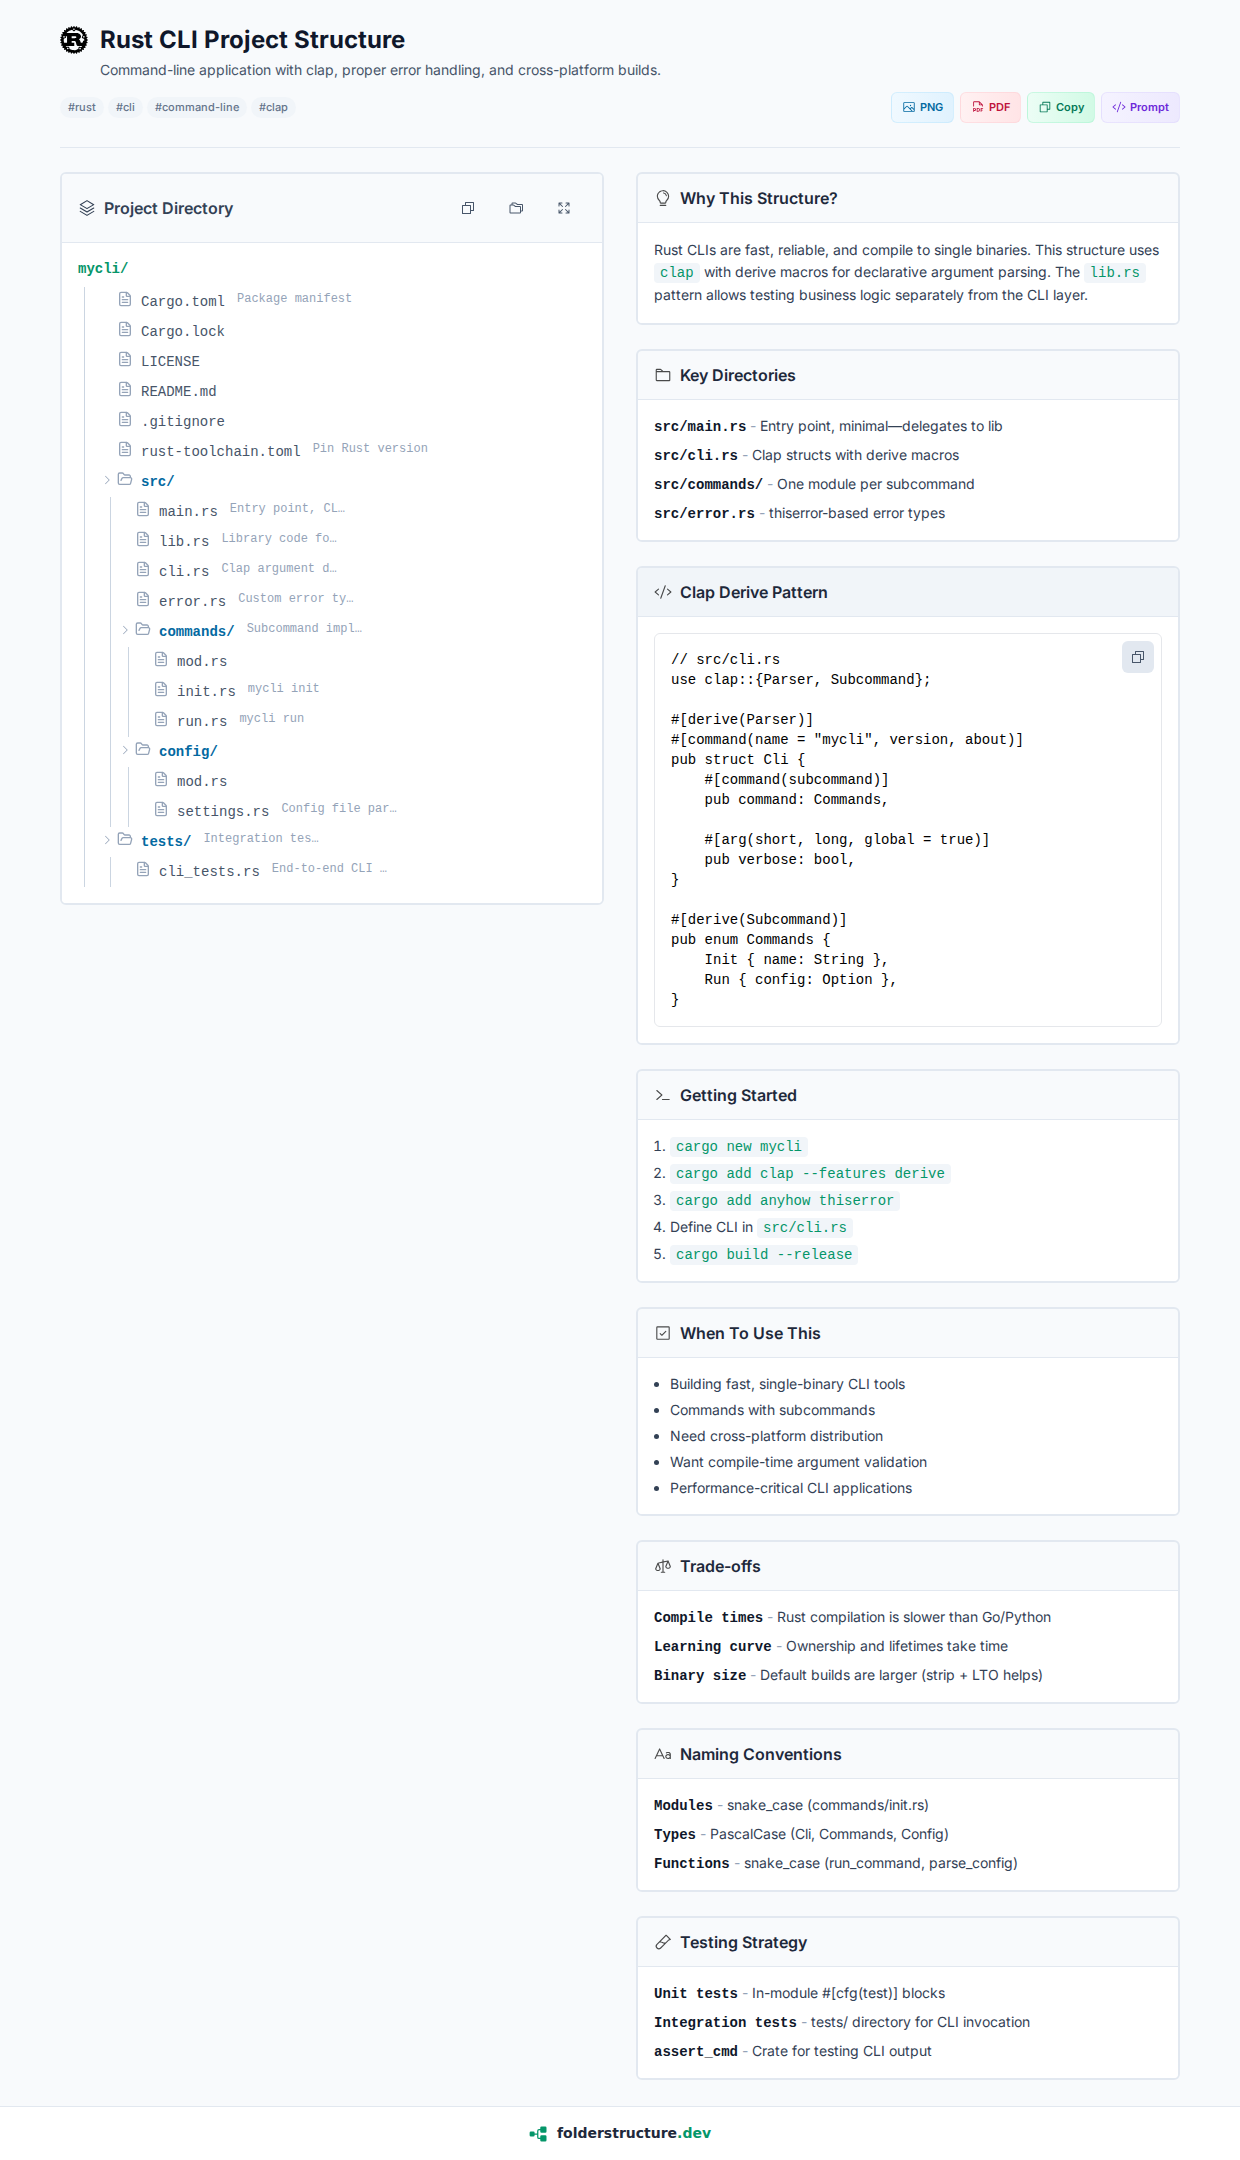Click the commands/ folder icon
This screenshot has height=2160, width=1240.
(x=143, y=629)
